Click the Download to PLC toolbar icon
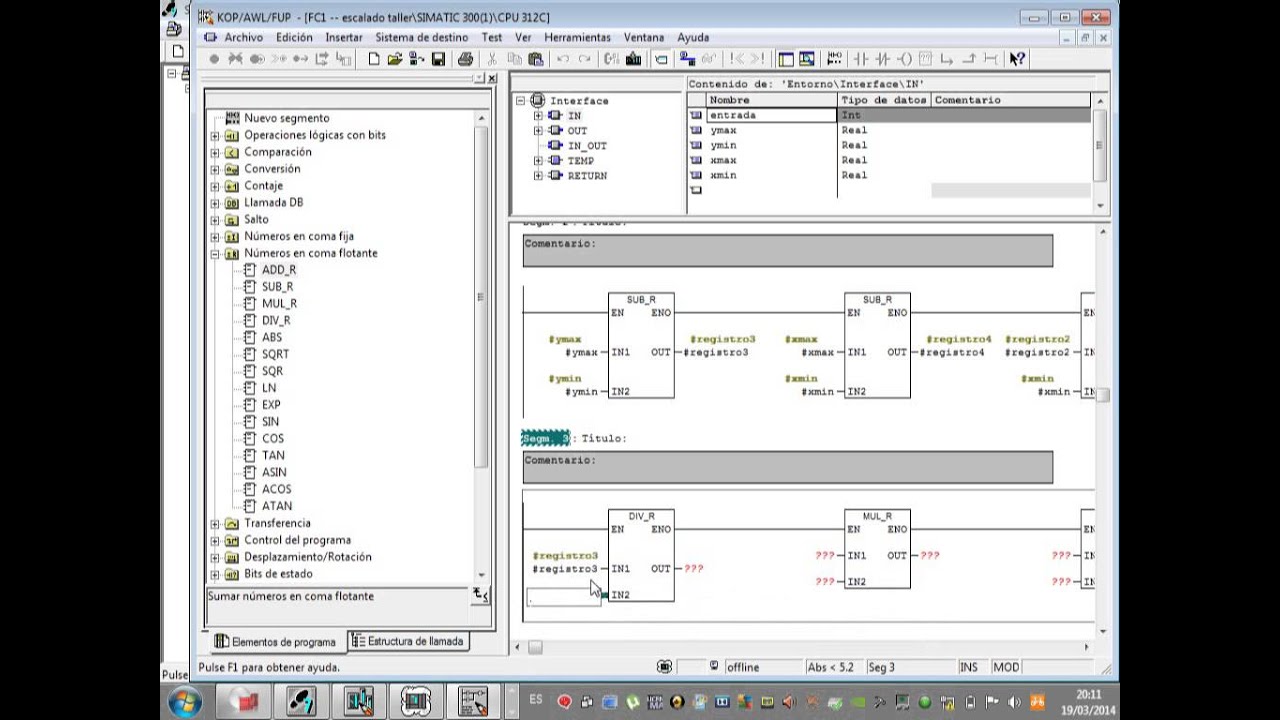This screenshot has height=720, width=1280. [x=633, y=59]
